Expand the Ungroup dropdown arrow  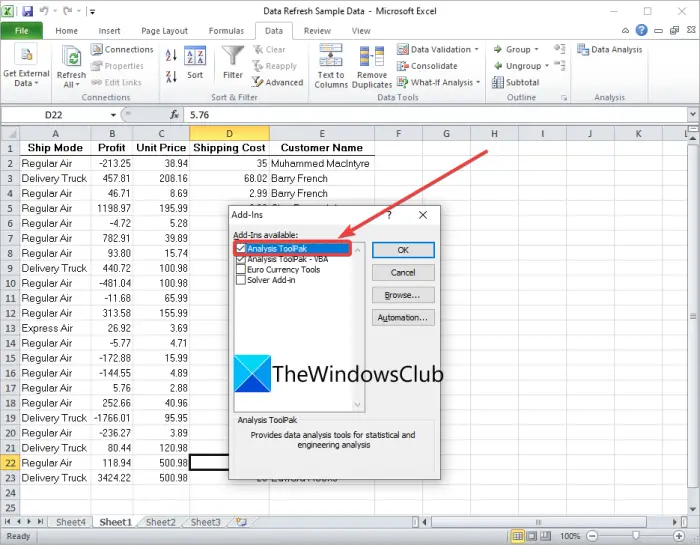(x=547, y=66)
